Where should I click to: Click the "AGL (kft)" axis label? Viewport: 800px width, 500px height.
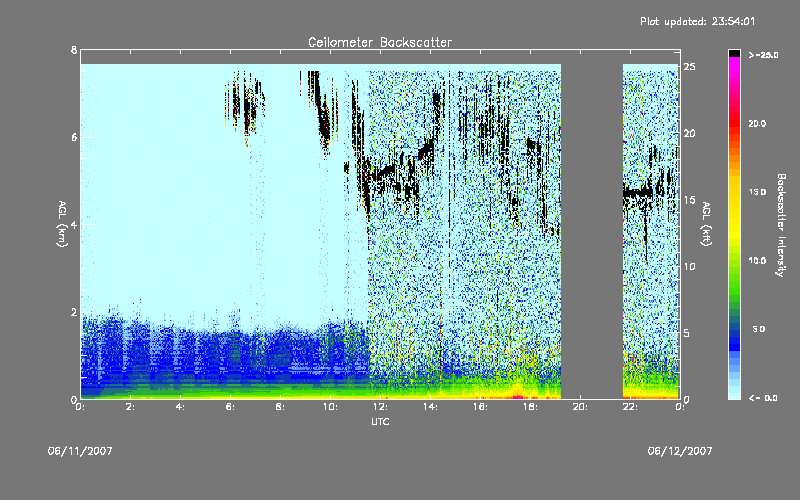pyautogui.click(x=706, y=224)
